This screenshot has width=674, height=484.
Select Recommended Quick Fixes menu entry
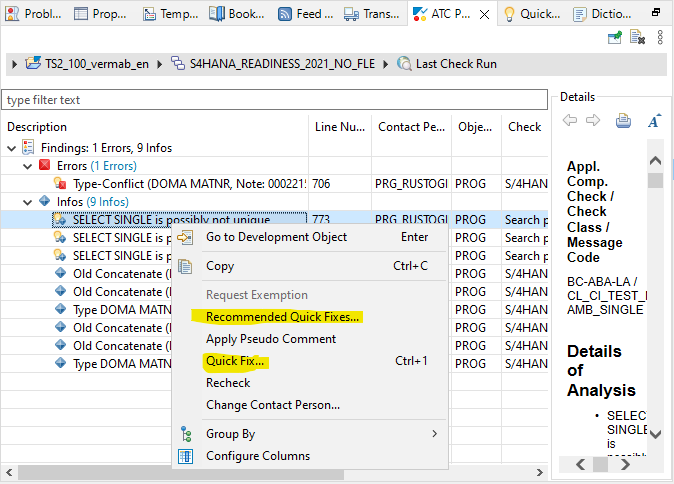(x=283, y=317)
